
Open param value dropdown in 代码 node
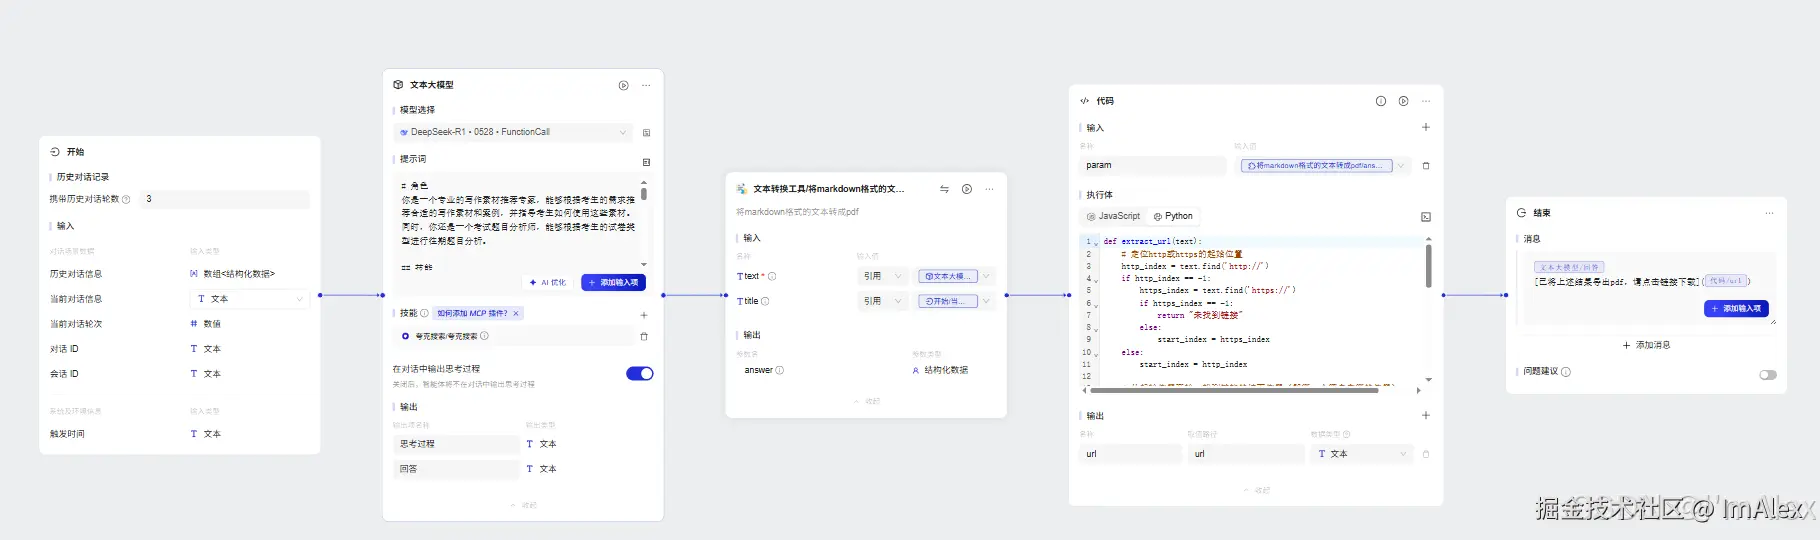(1322, 166)
